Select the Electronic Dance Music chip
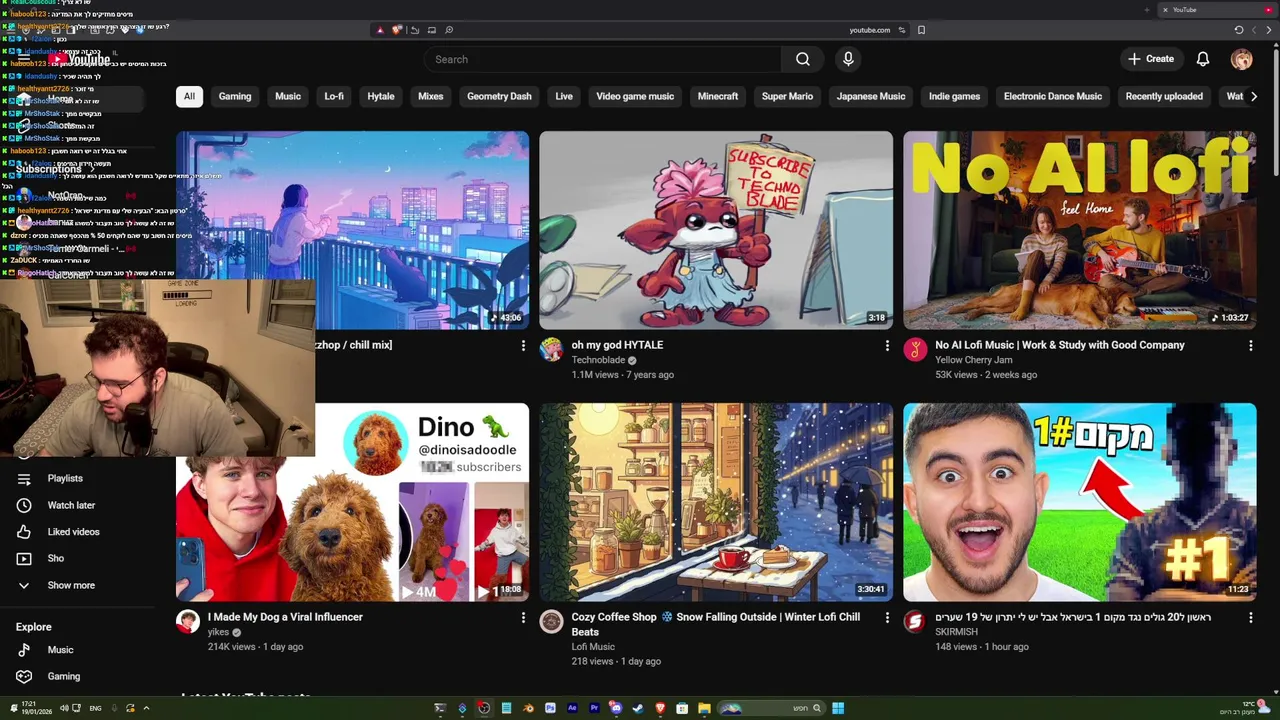 click(x=1053, y=96)
